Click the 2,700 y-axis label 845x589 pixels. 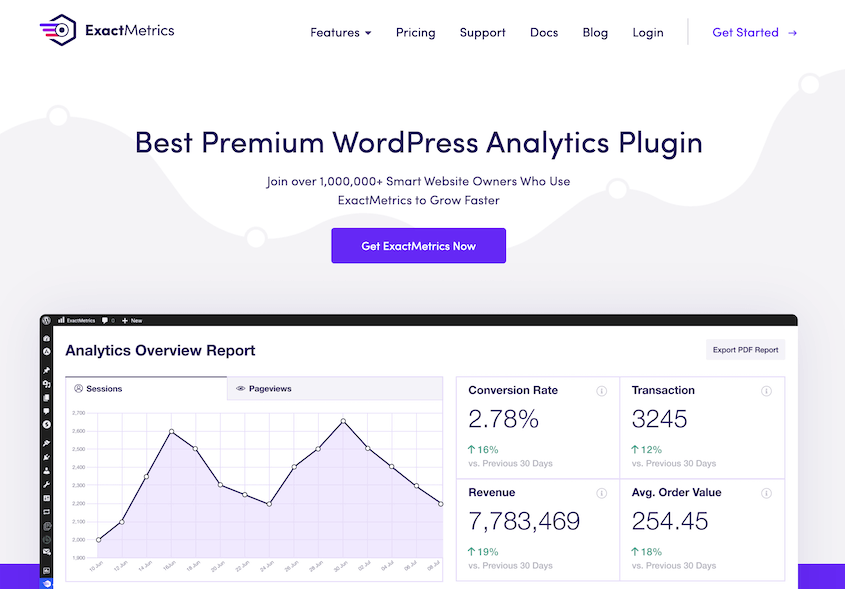79,413
